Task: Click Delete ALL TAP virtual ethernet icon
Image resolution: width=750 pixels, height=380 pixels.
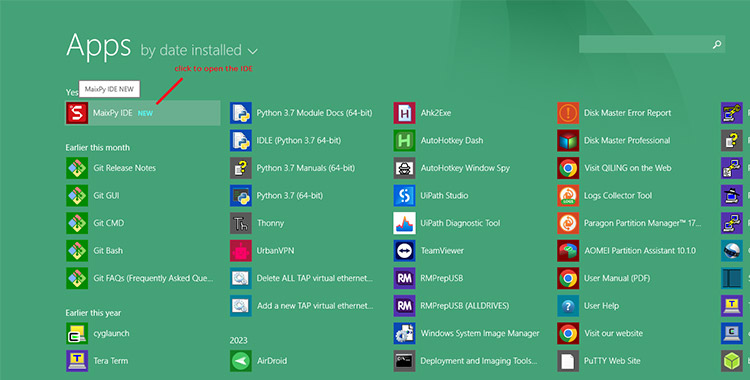Action: click(x=241, y=278)
